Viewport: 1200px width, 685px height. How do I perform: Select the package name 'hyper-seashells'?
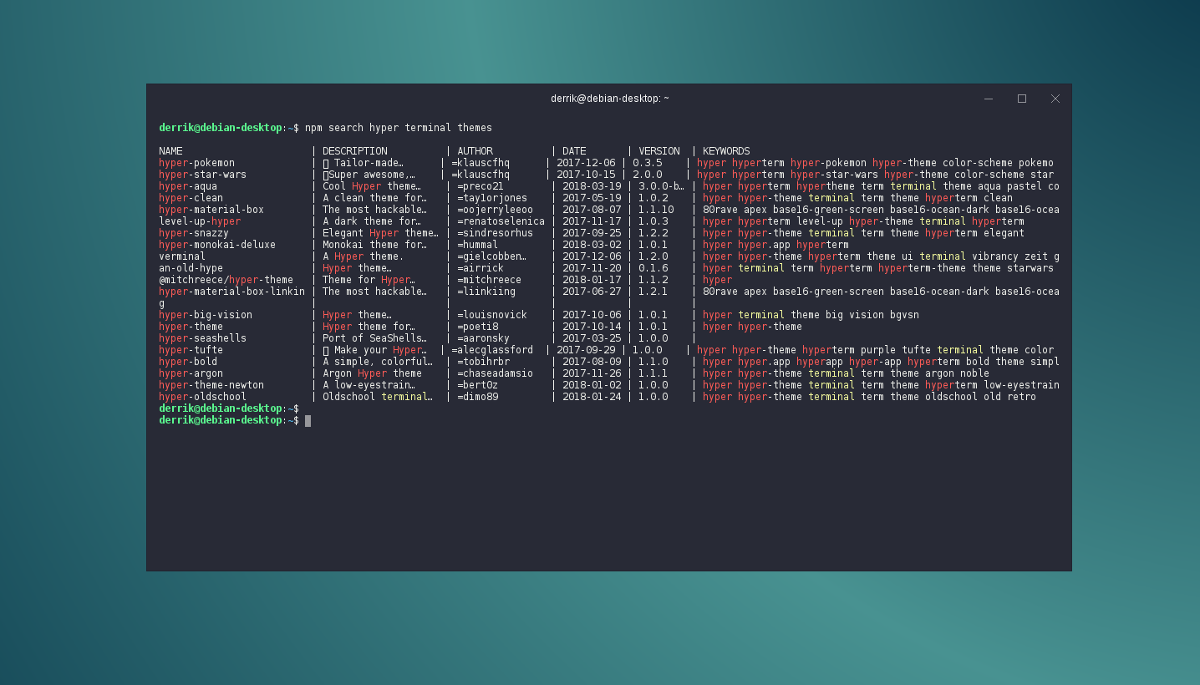203,338
